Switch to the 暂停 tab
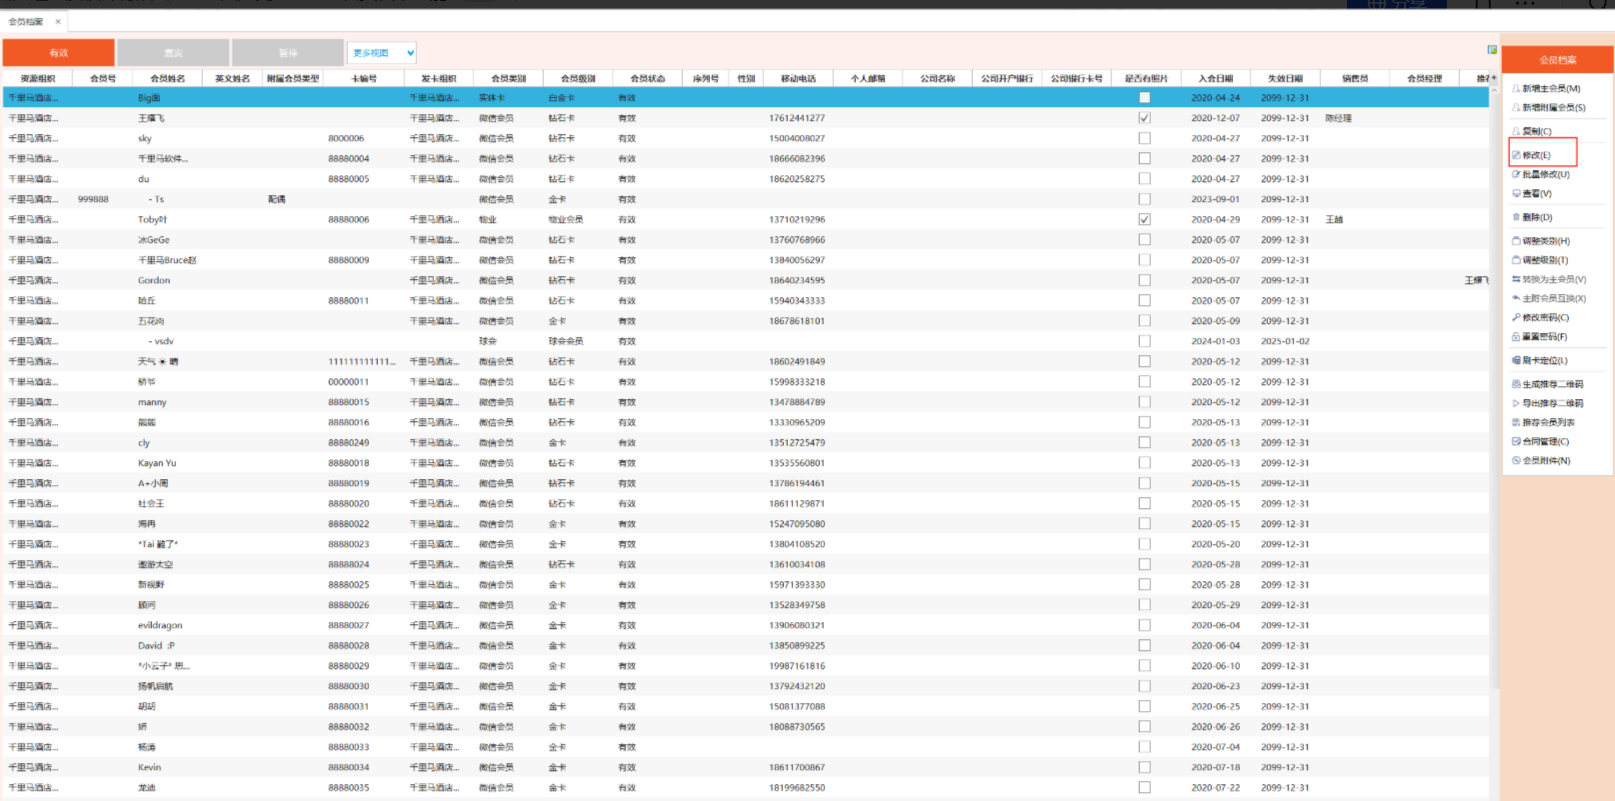 pos(288,53)
